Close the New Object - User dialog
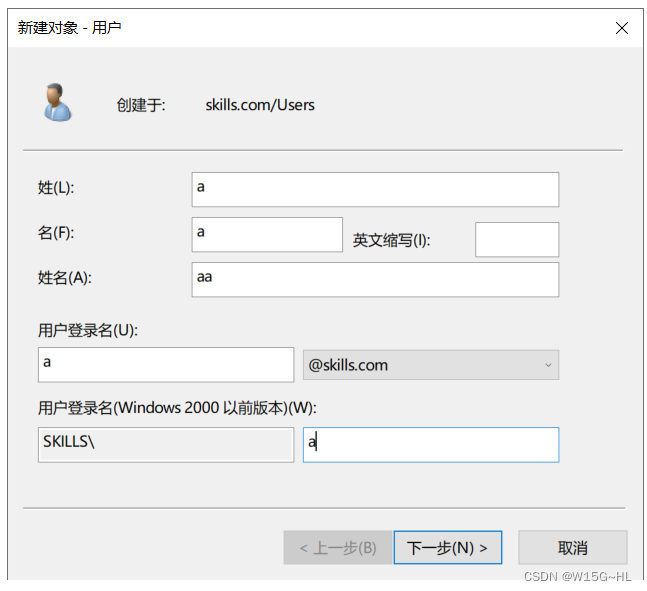The width and height of the screenshot is (647, 591). click(621, 28)
